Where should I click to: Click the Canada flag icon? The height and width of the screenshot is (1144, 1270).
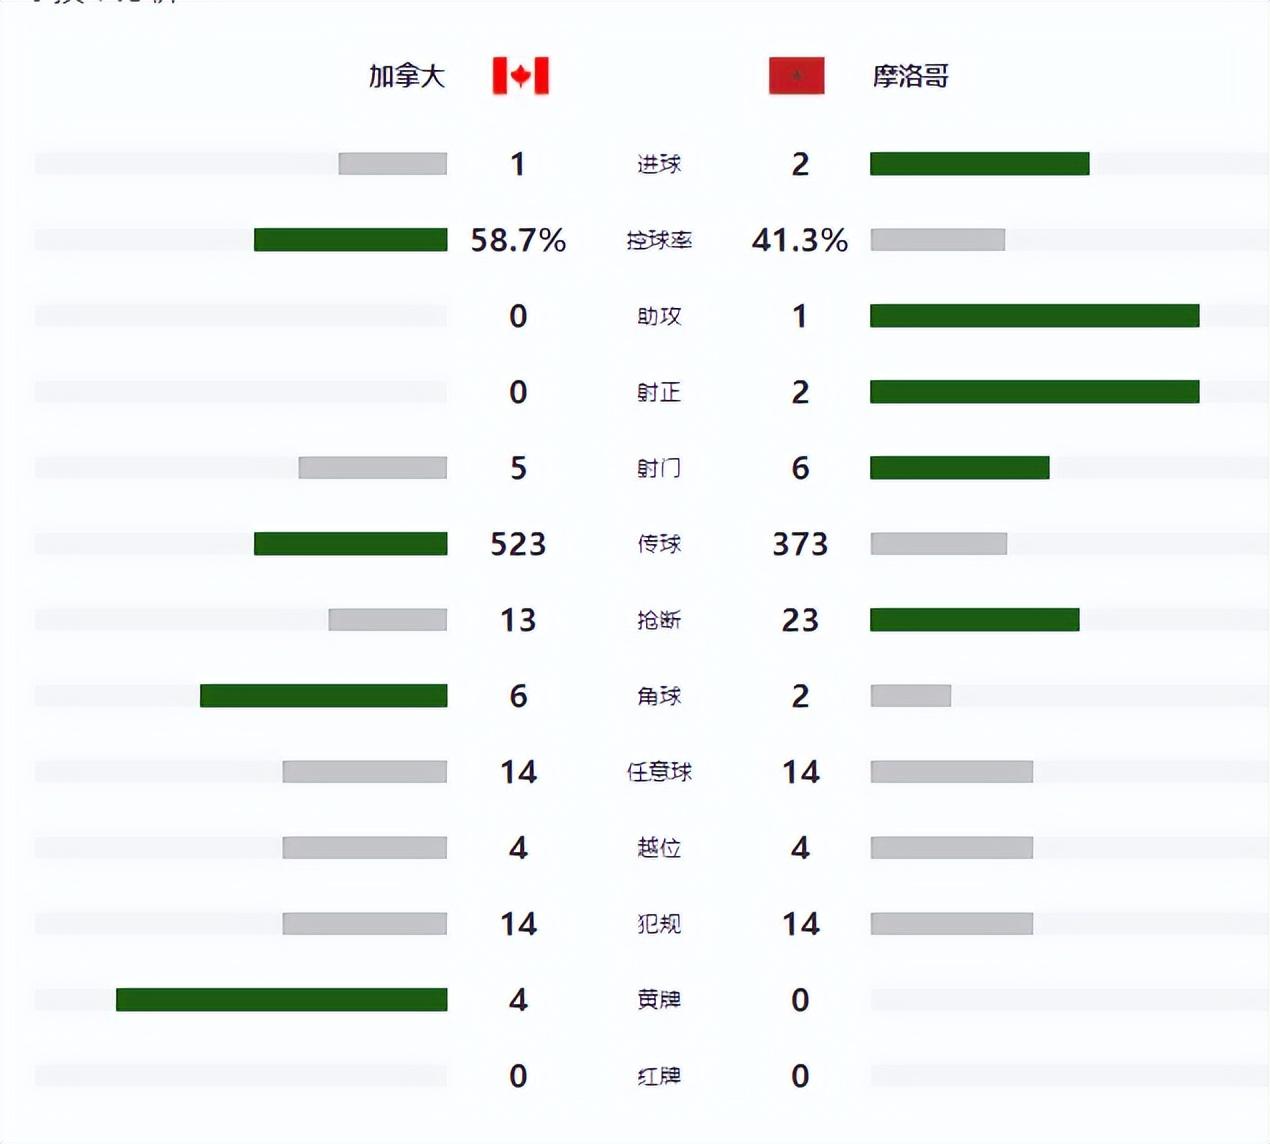click(x=520, y=76)
